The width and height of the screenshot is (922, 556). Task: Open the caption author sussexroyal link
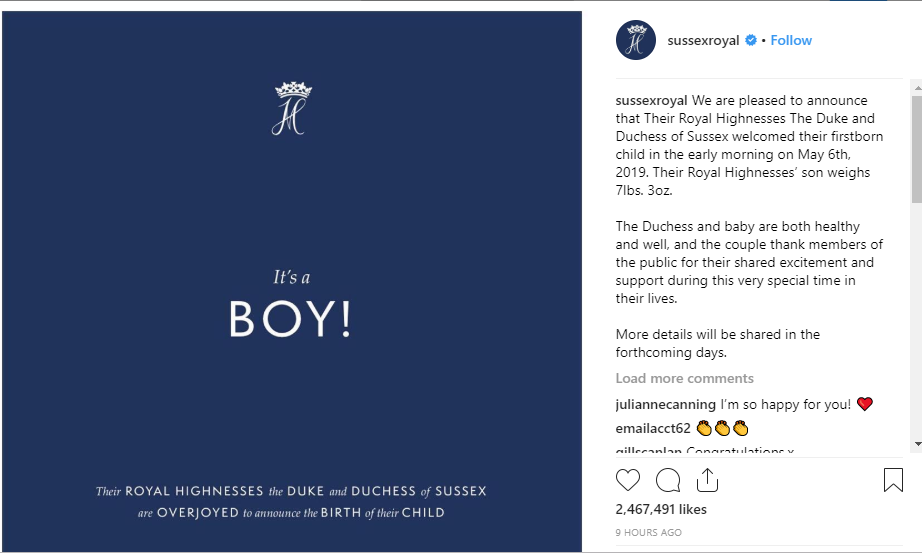pyautogui.click(x=652, y=101)
